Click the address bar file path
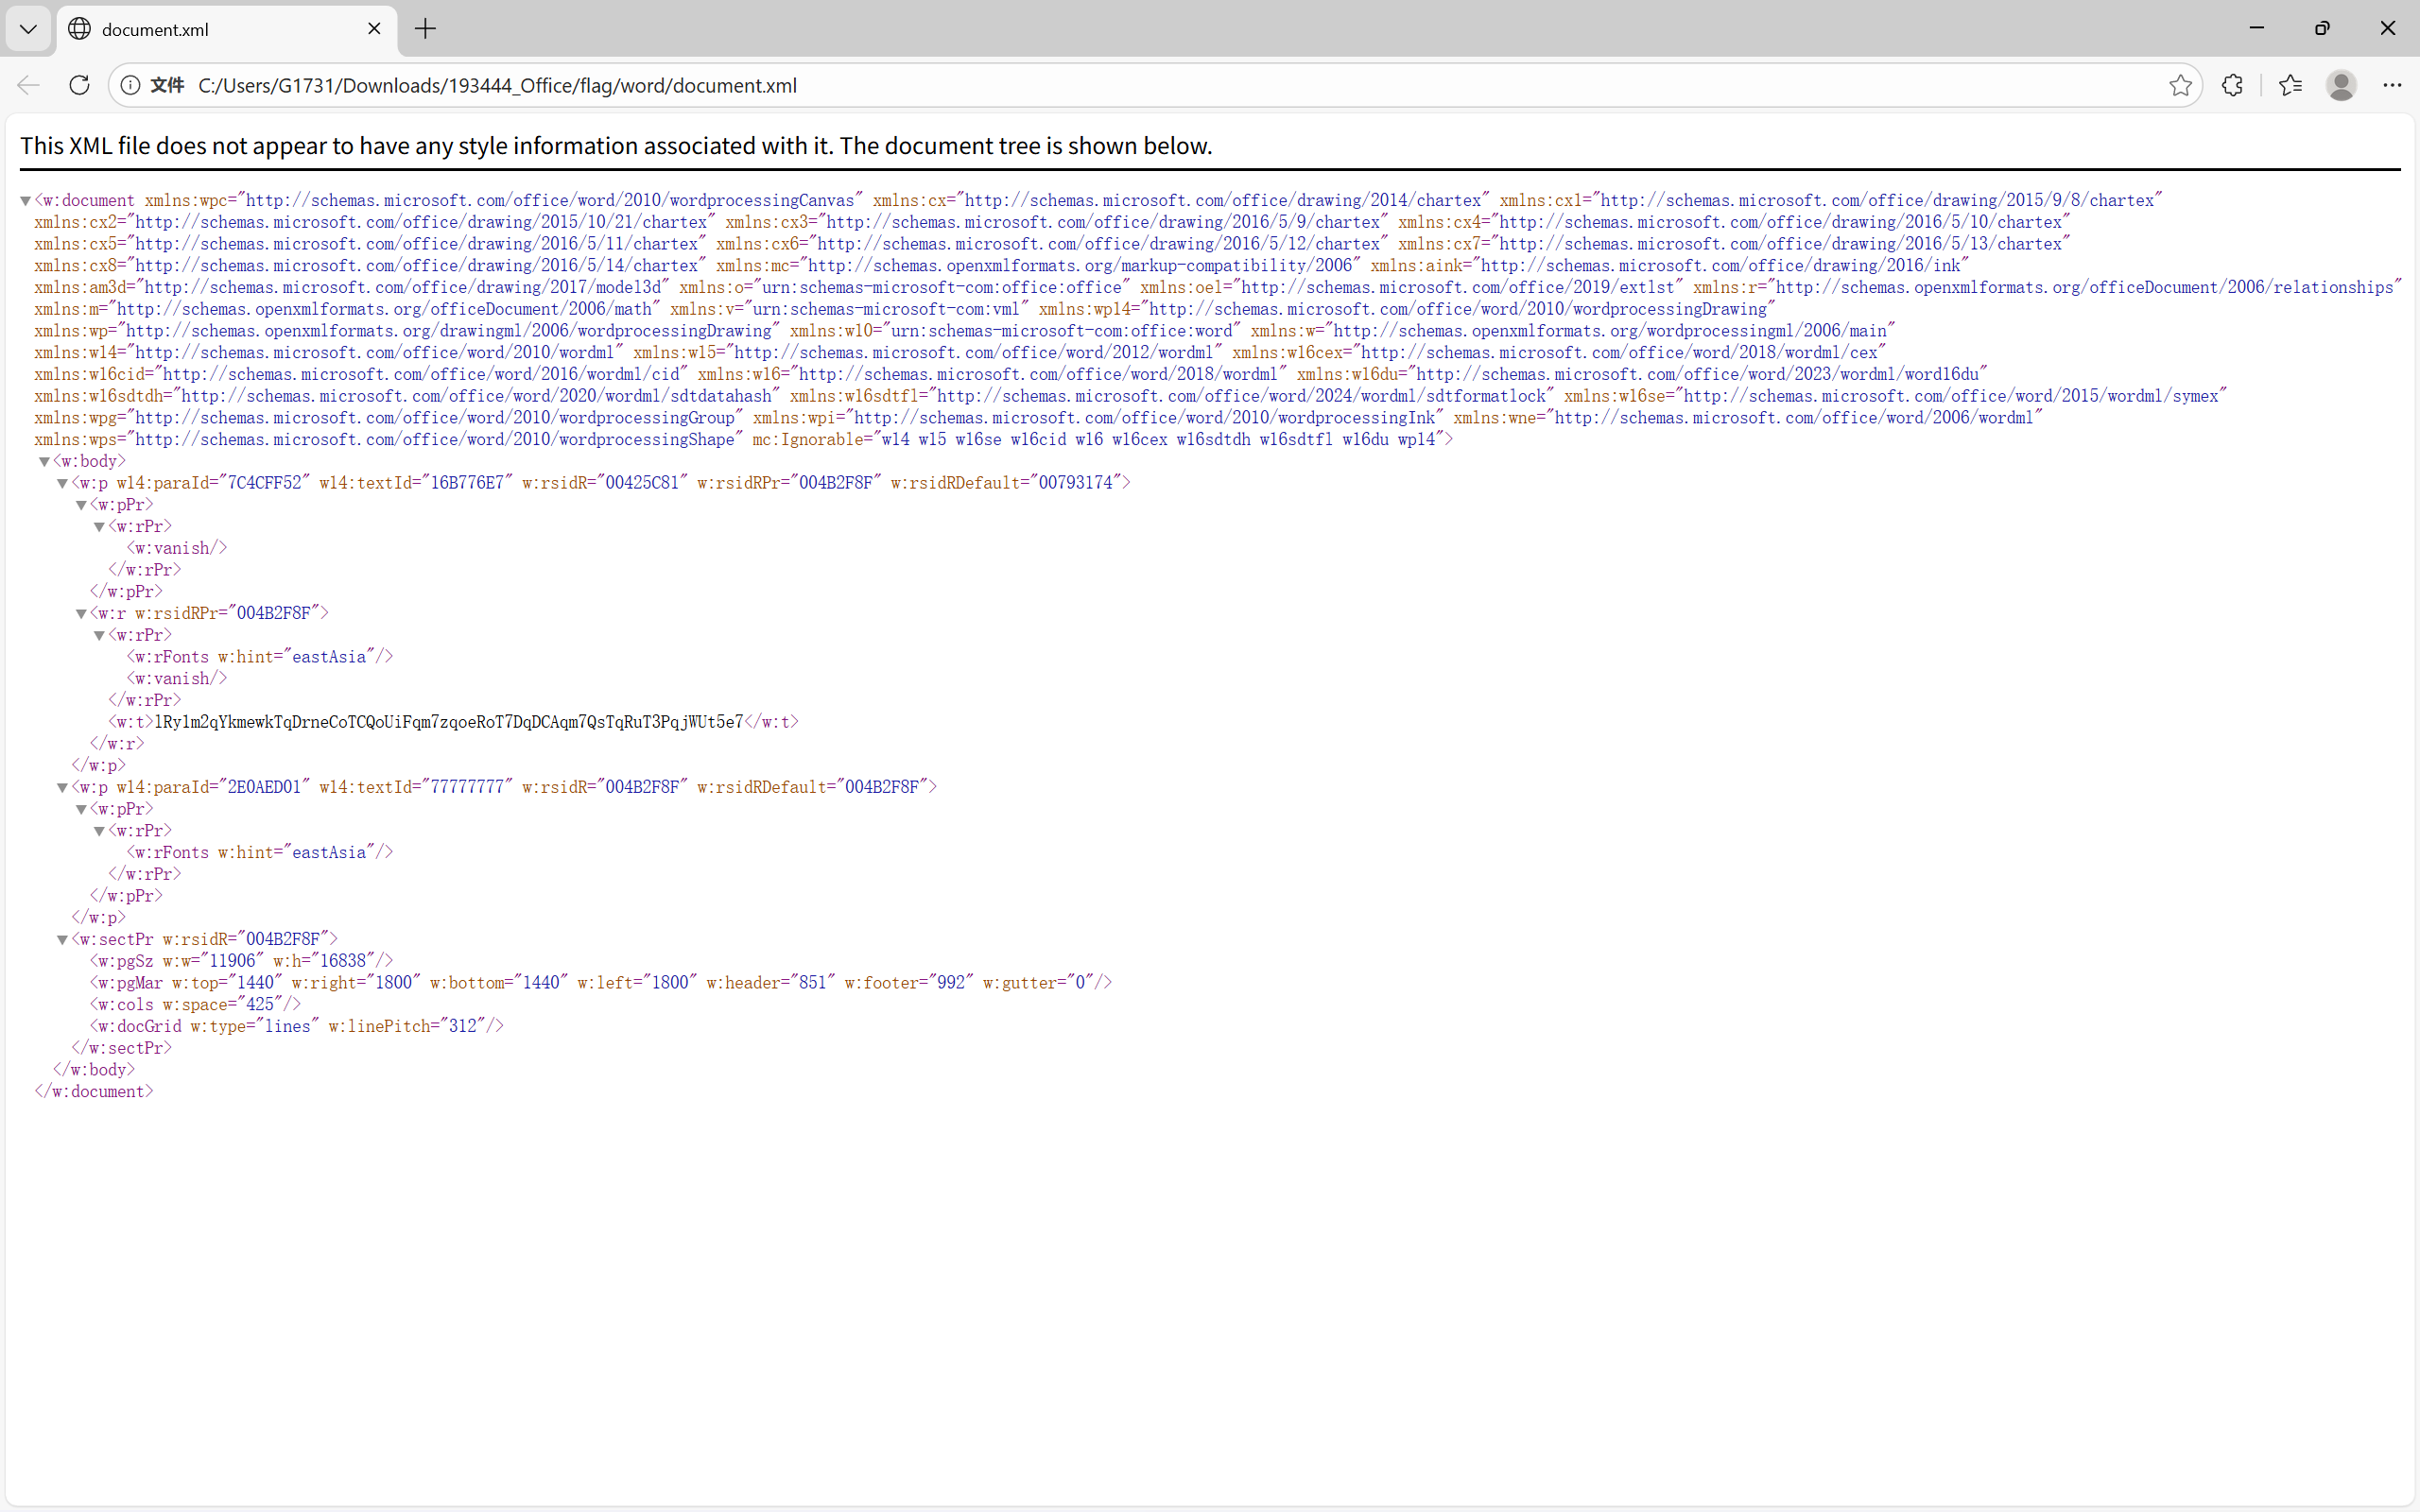Viewport: 2420px width, 1512px height. [x=497, y=85]
